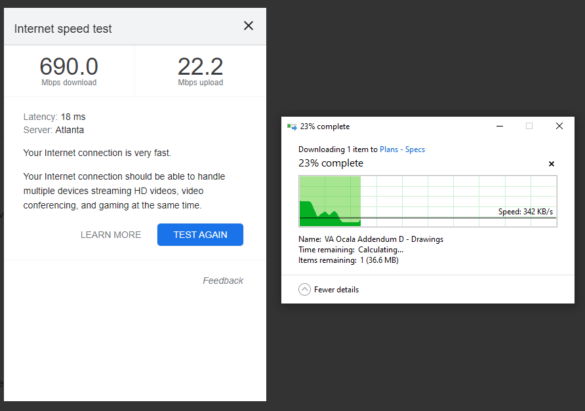Minimize the 23% complete download window

(x=500, y=126)
